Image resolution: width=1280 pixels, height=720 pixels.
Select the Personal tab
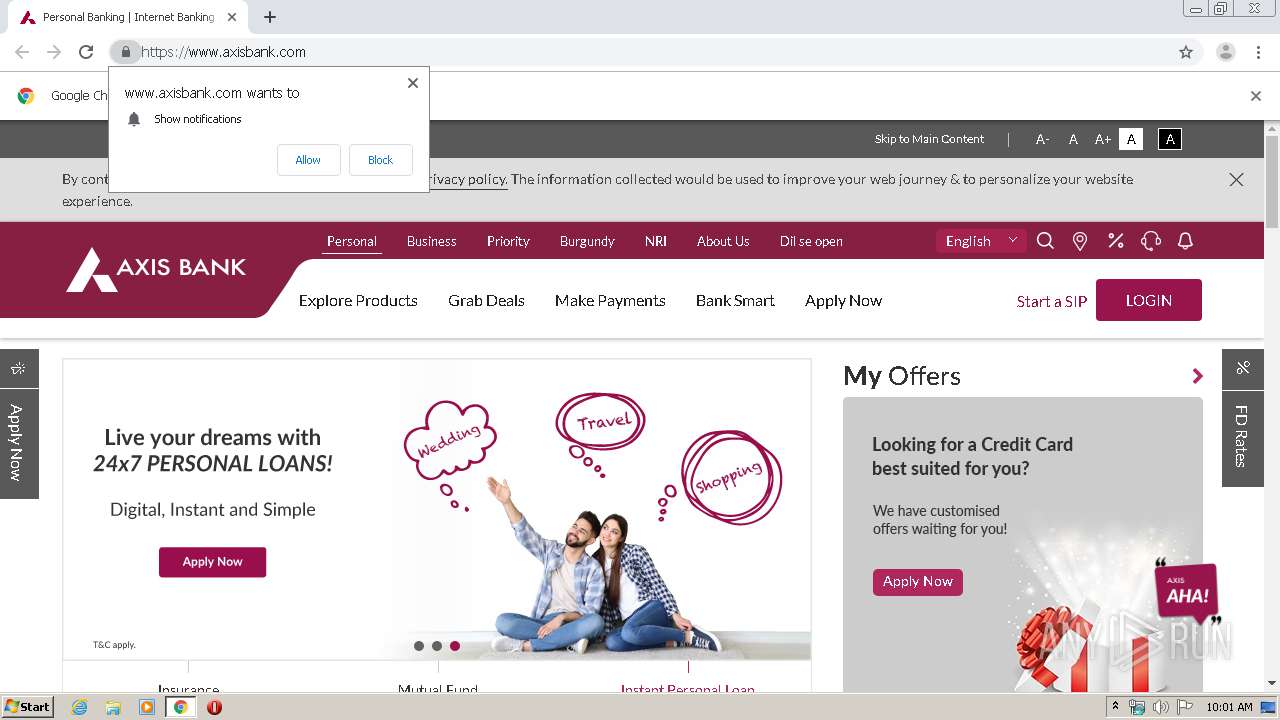click(x=352, y=241)
